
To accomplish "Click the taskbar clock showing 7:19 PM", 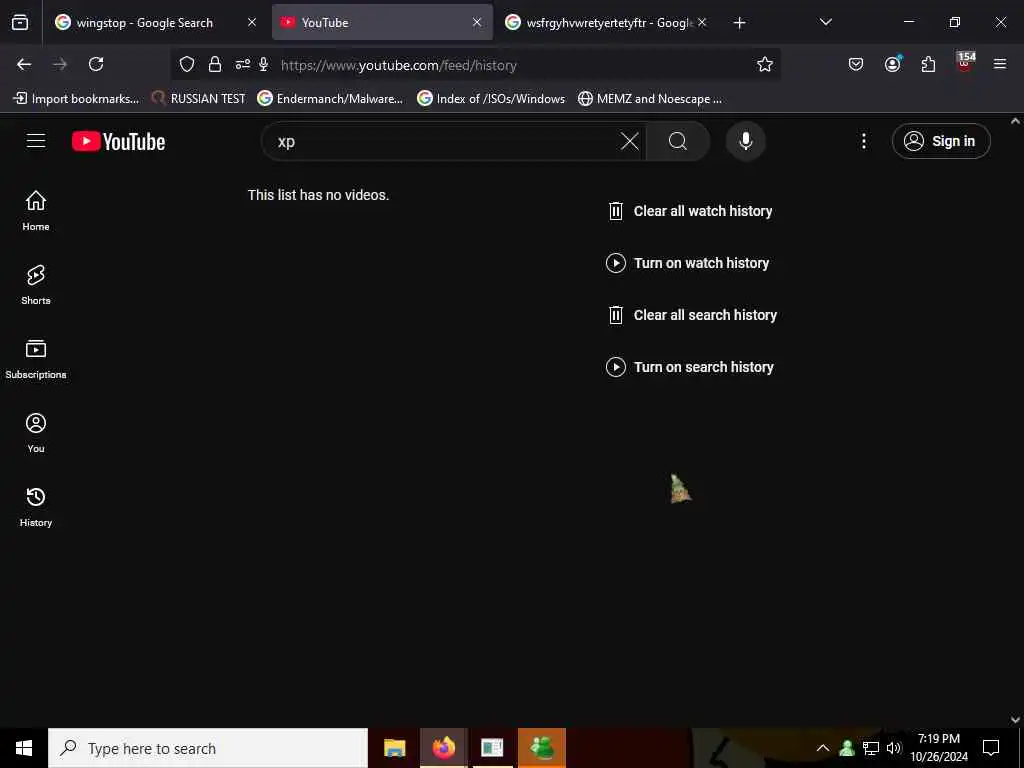I will (939, 748).
